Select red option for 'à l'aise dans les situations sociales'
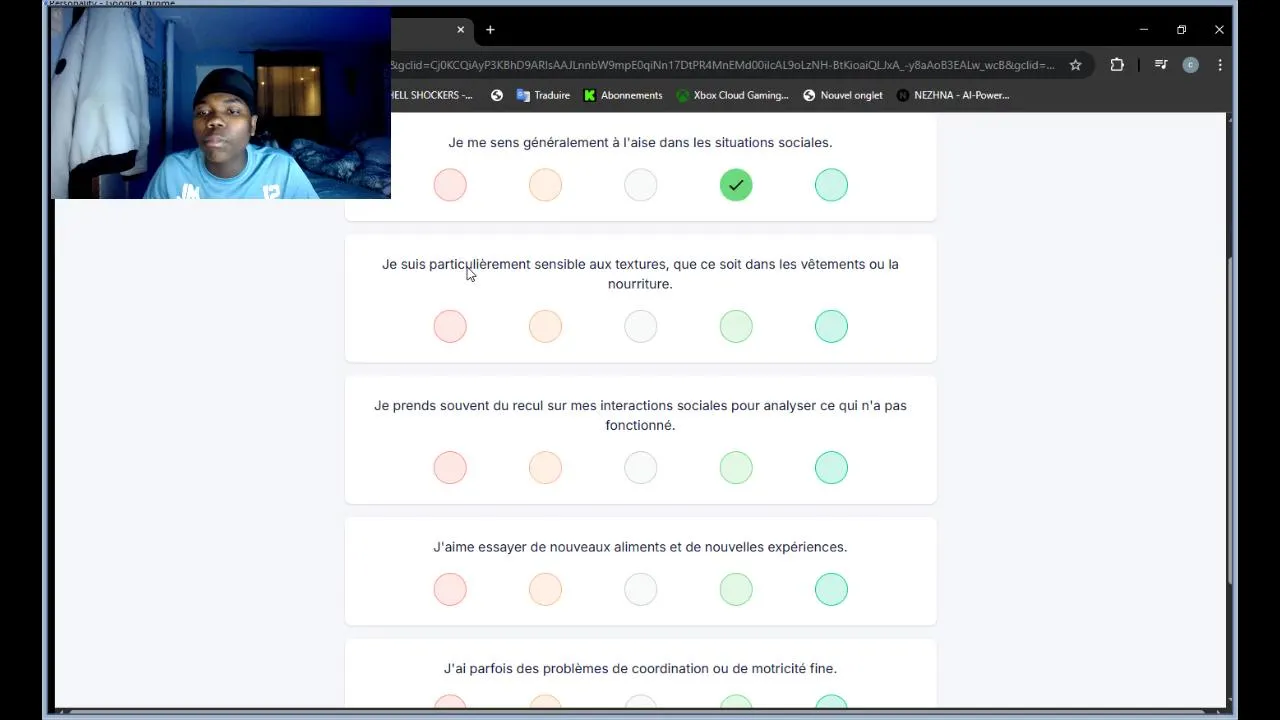 [x=450, y=185]
